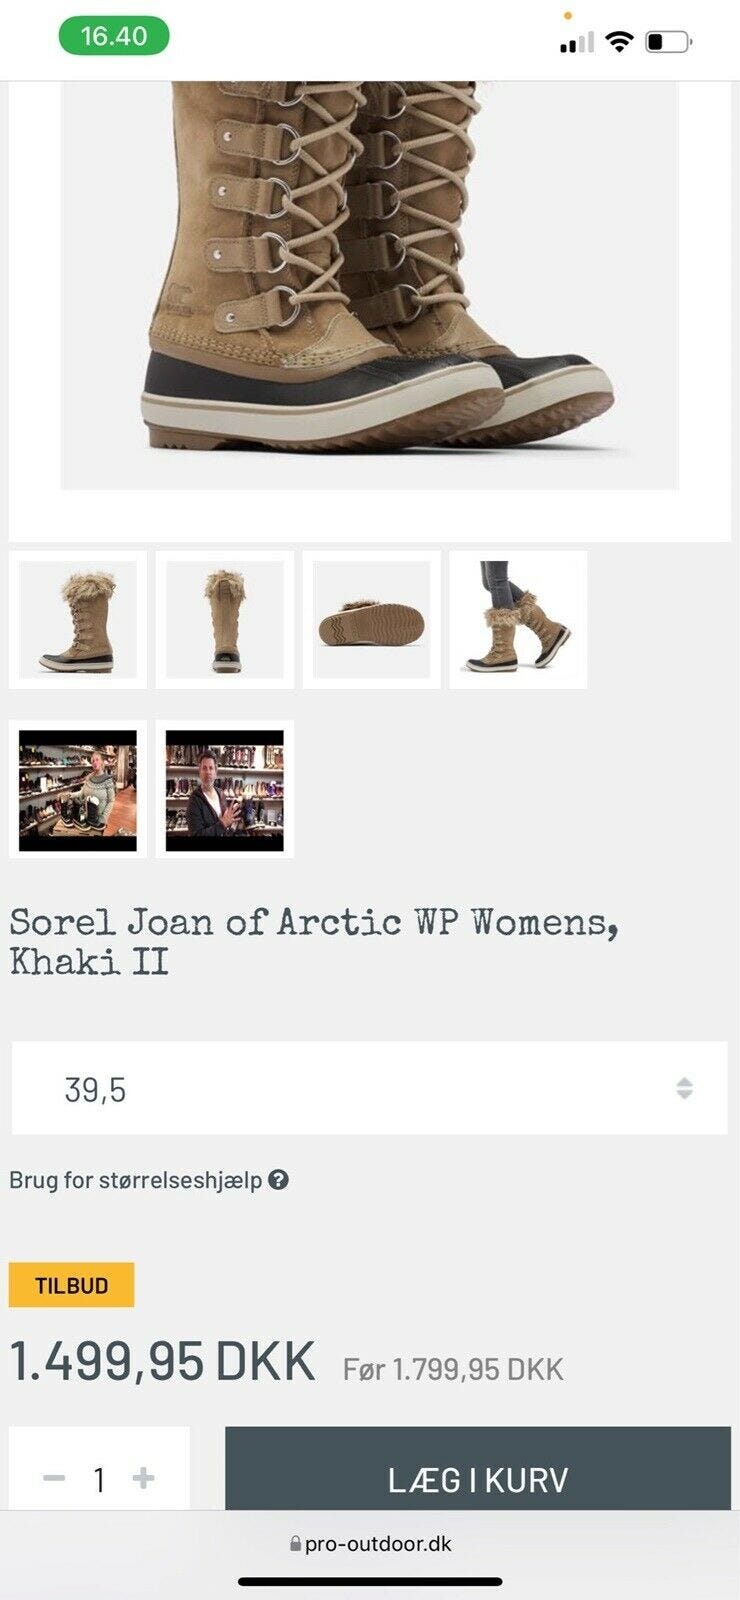Image resolution: width=740 pixels, height=1600 pixels.
Task: Click the size selector up-down arrows
Action: 684,1088
